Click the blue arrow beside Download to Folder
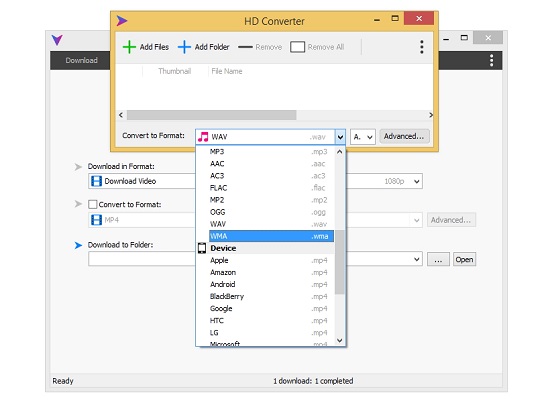The height and width of the screenshot is (403, 550). (78, 245)
